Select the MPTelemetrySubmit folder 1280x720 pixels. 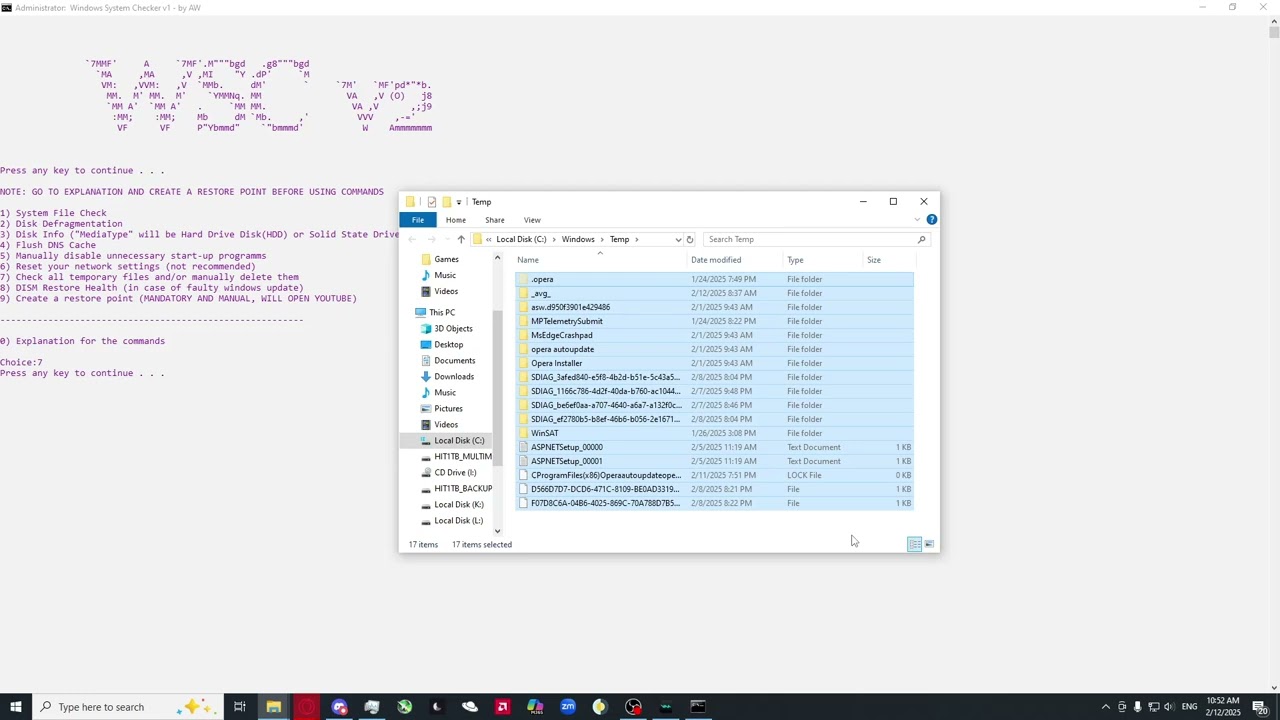(567, 321)
